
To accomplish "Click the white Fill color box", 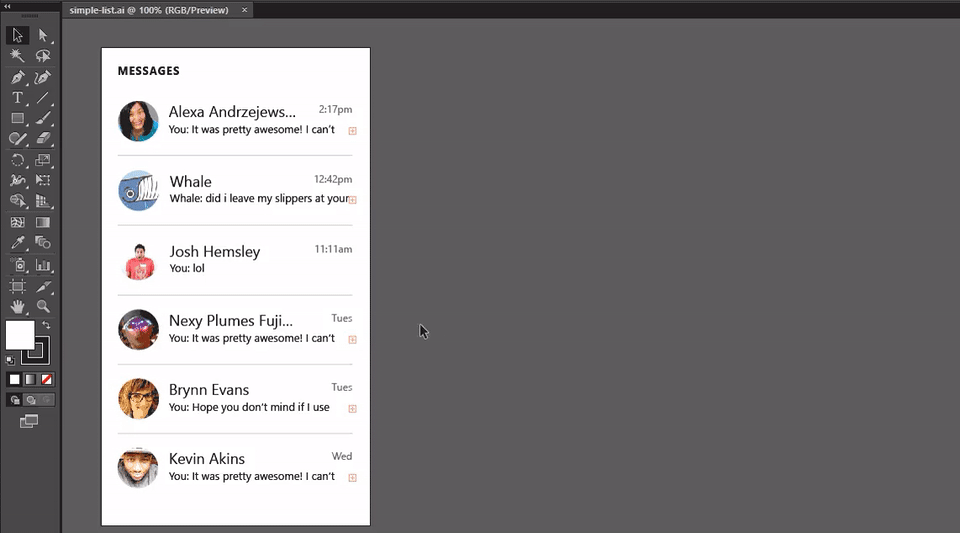I will pyautogui.click(x=19, y=334).
